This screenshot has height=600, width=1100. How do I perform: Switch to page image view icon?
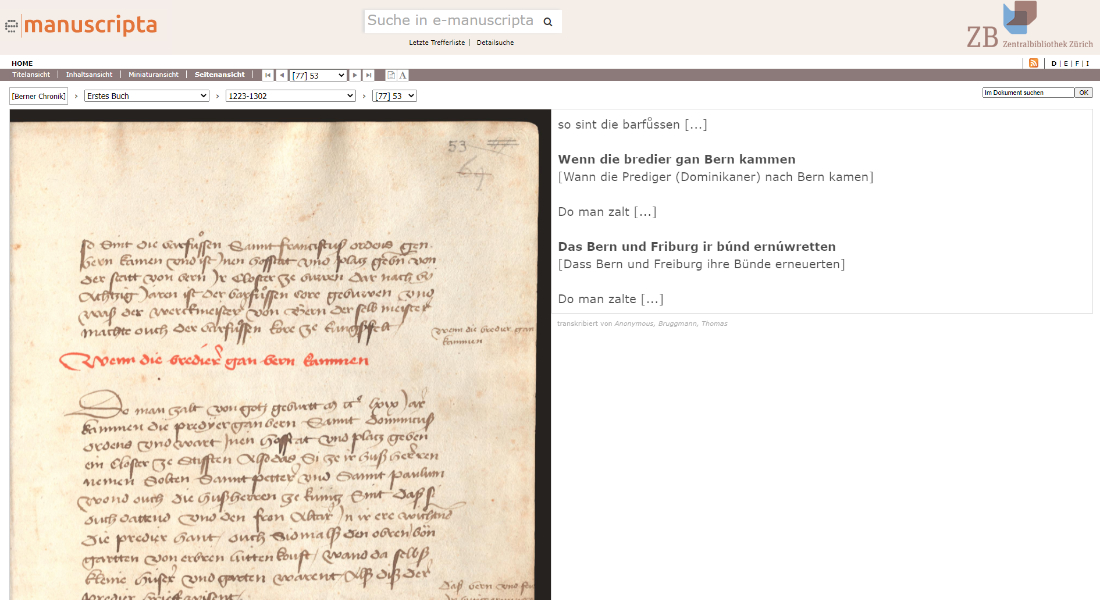point(391,75)
